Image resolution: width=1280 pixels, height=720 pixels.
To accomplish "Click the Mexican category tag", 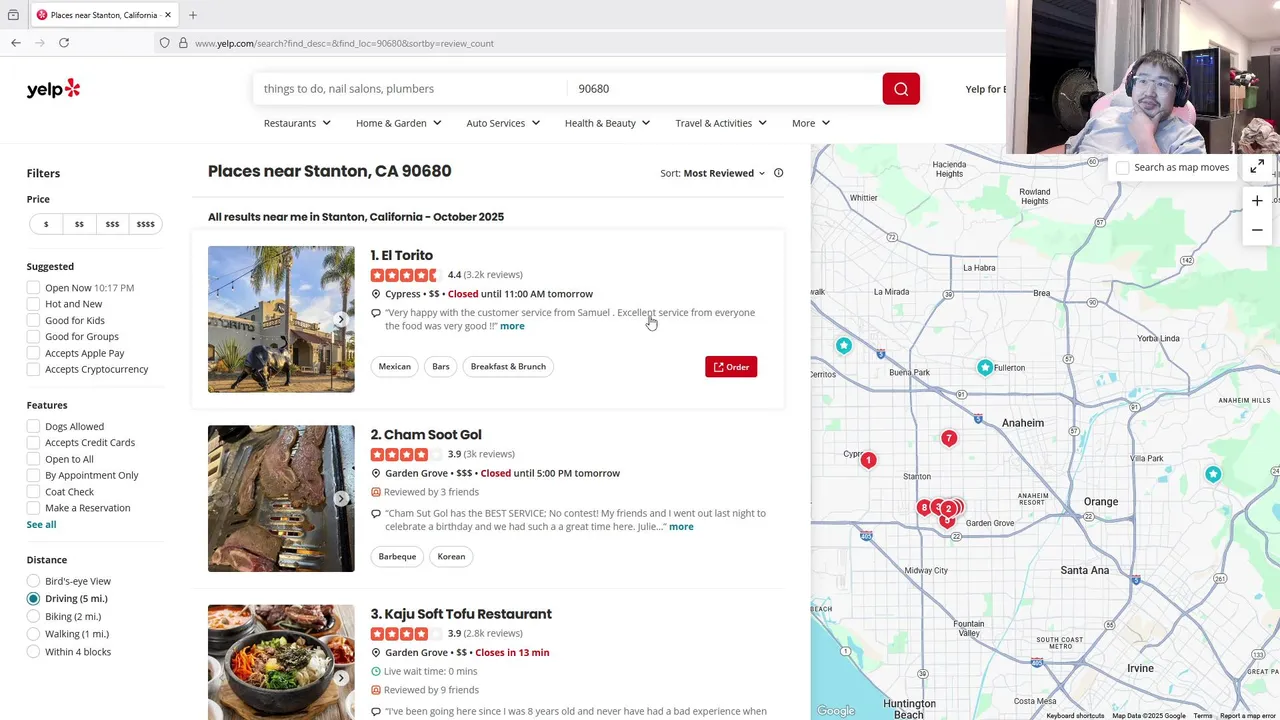I will (x=395, y=367).
